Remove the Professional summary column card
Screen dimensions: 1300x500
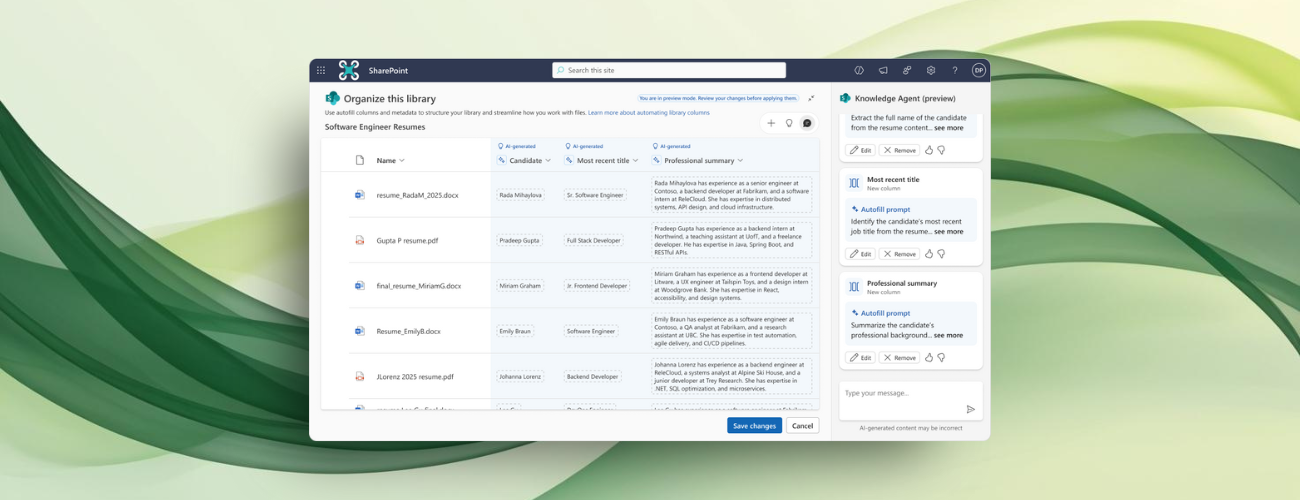[x=899, y=357]
